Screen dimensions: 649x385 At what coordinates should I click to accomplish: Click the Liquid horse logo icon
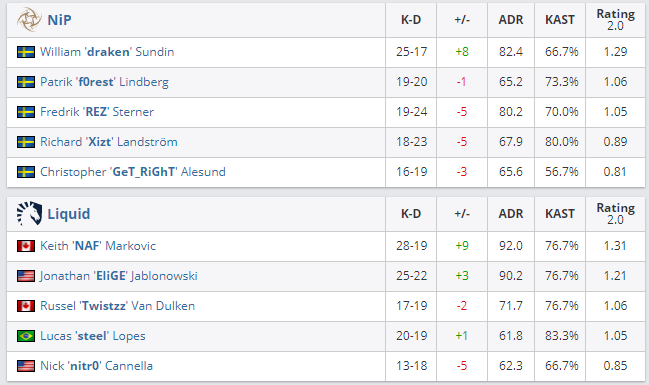click(29, 213)
